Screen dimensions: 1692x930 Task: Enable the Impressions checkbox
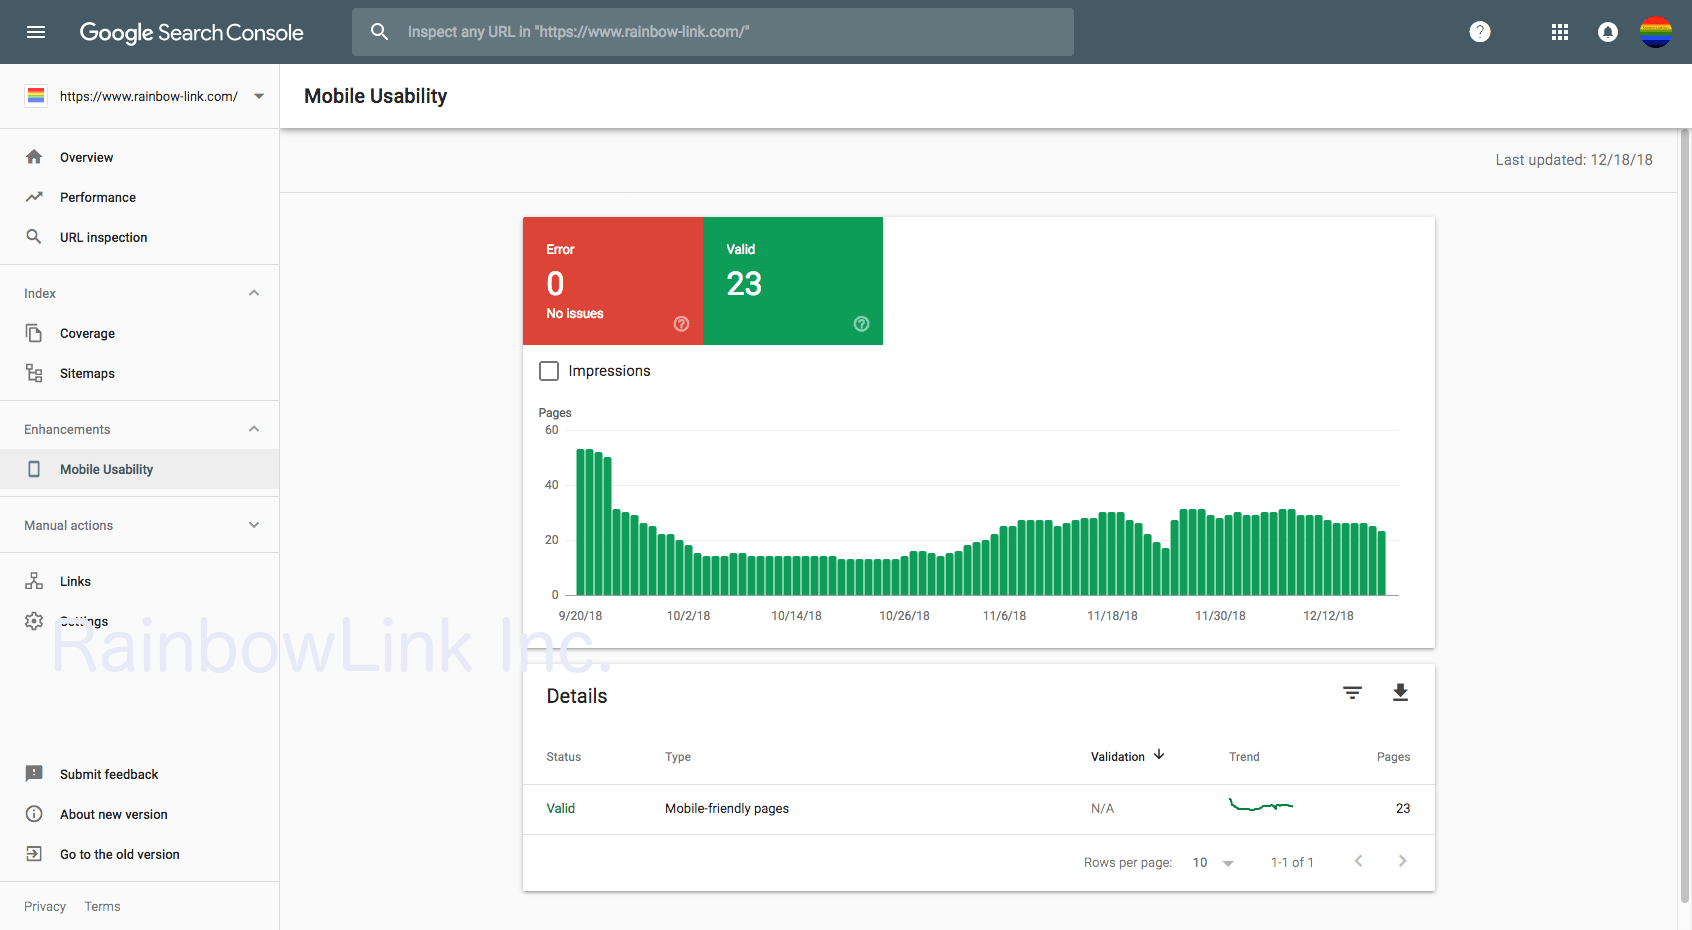549,371
